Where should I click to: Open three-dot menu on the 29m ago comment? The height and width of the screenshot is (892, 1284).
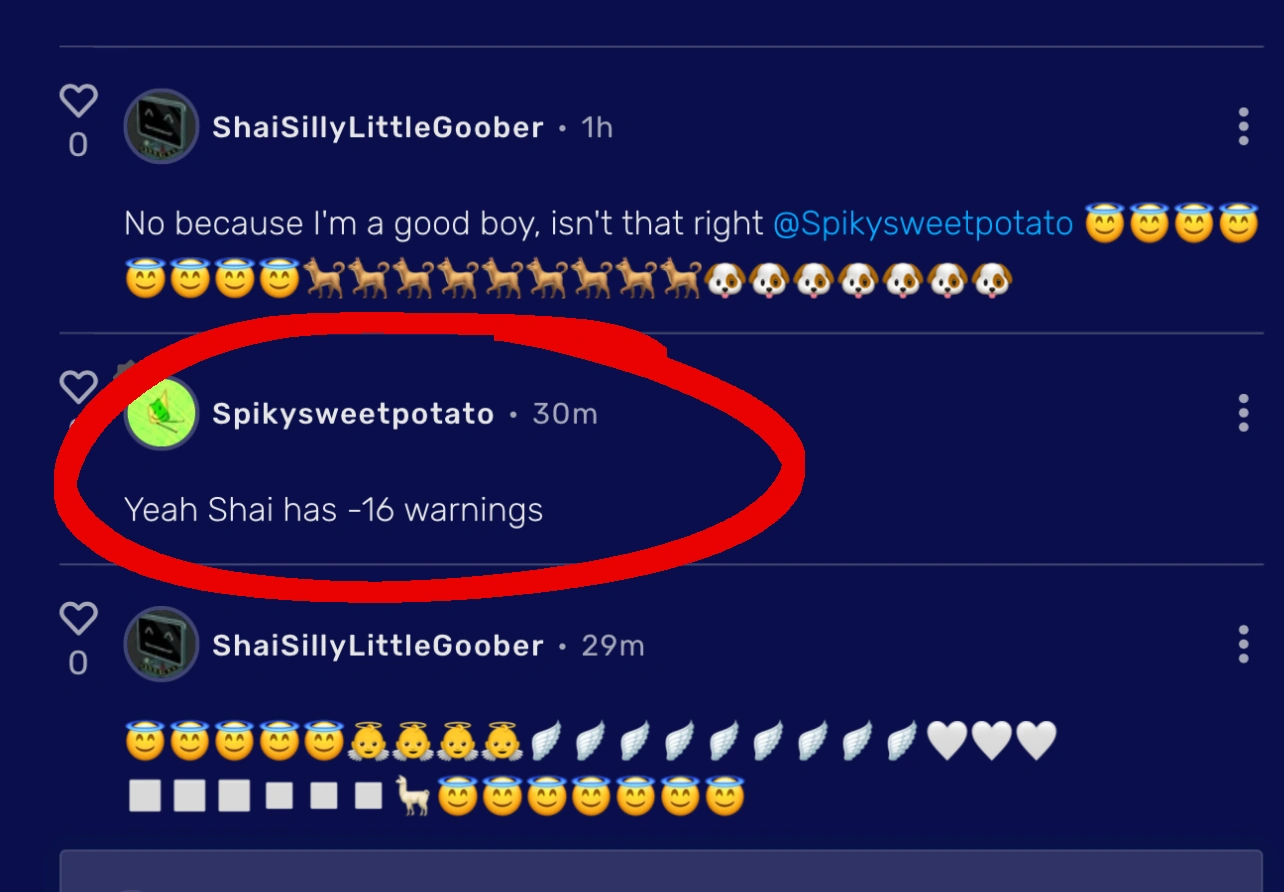click(1243, 645)
